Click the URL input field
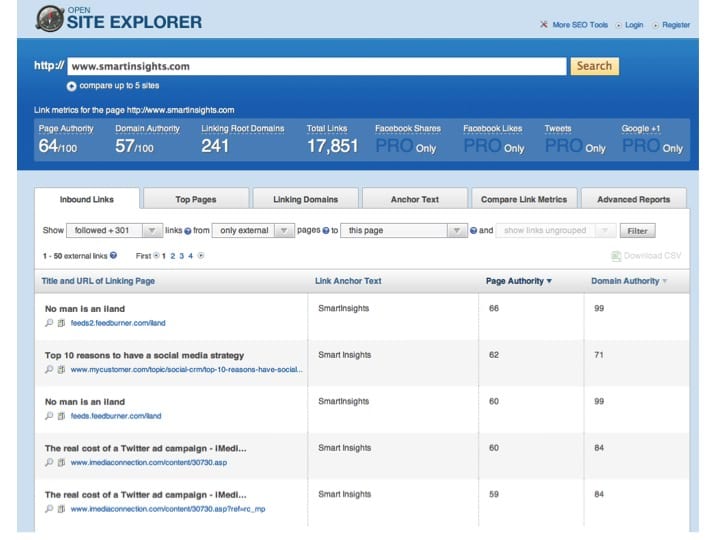The height and width of the screenshot is (540, 720). pyautogui.click(x=316, y=66)
